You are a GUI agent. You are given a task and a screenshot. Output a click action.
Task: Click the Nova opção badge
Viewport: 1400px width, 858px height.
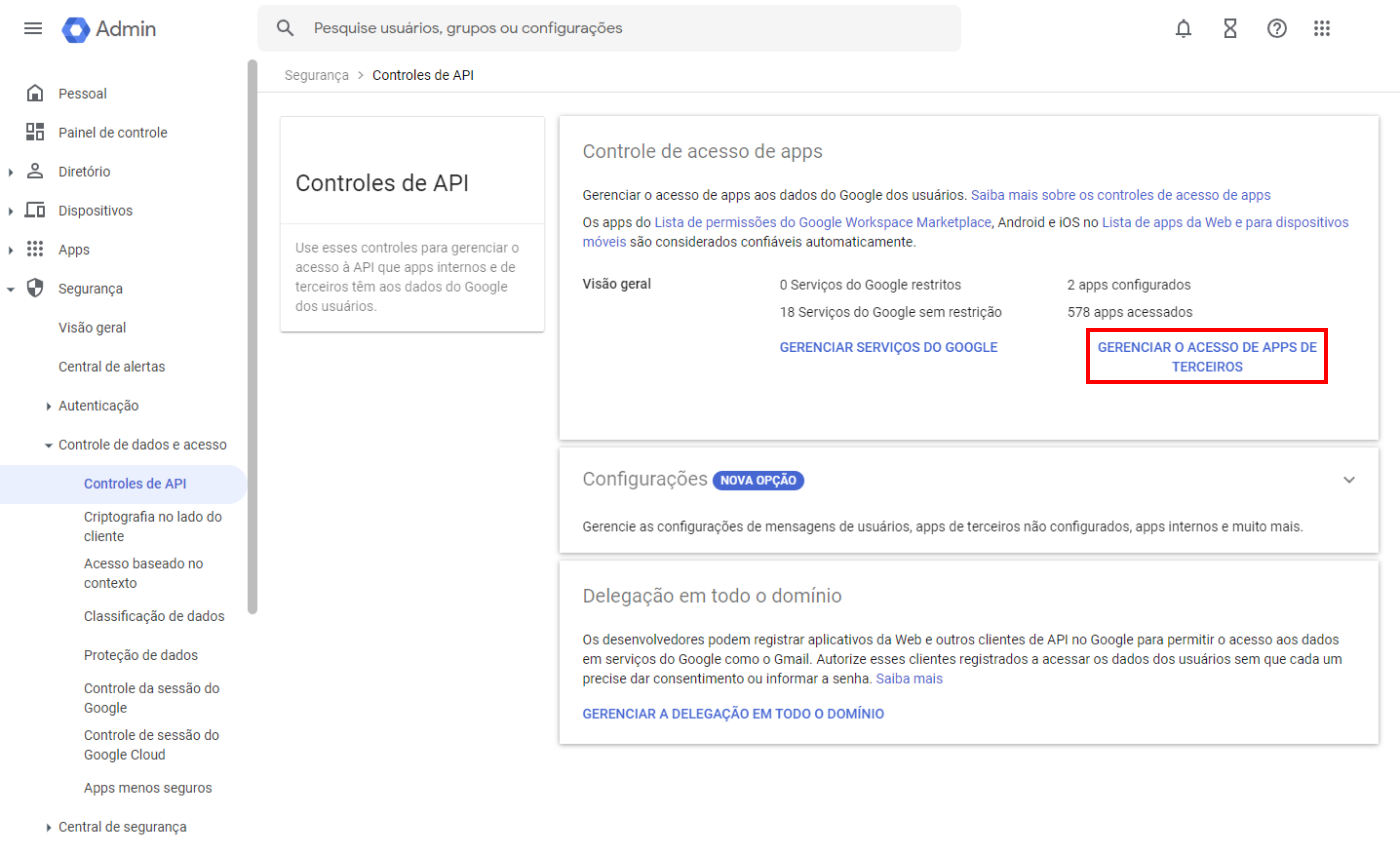(758, 480)
